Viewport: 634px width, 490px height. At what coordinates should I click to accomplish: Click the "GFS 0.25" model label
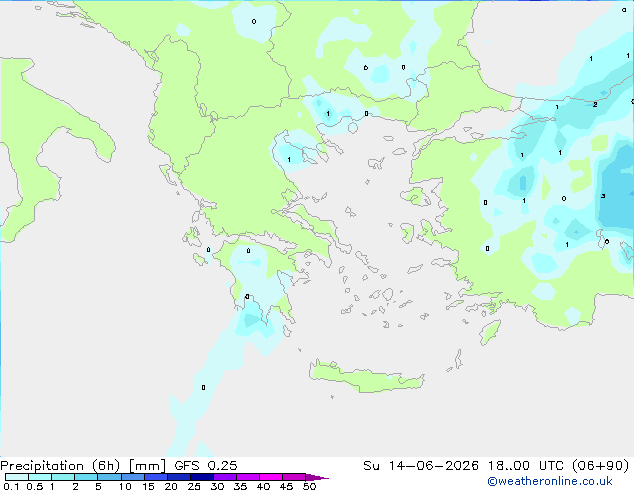(206, 466)
